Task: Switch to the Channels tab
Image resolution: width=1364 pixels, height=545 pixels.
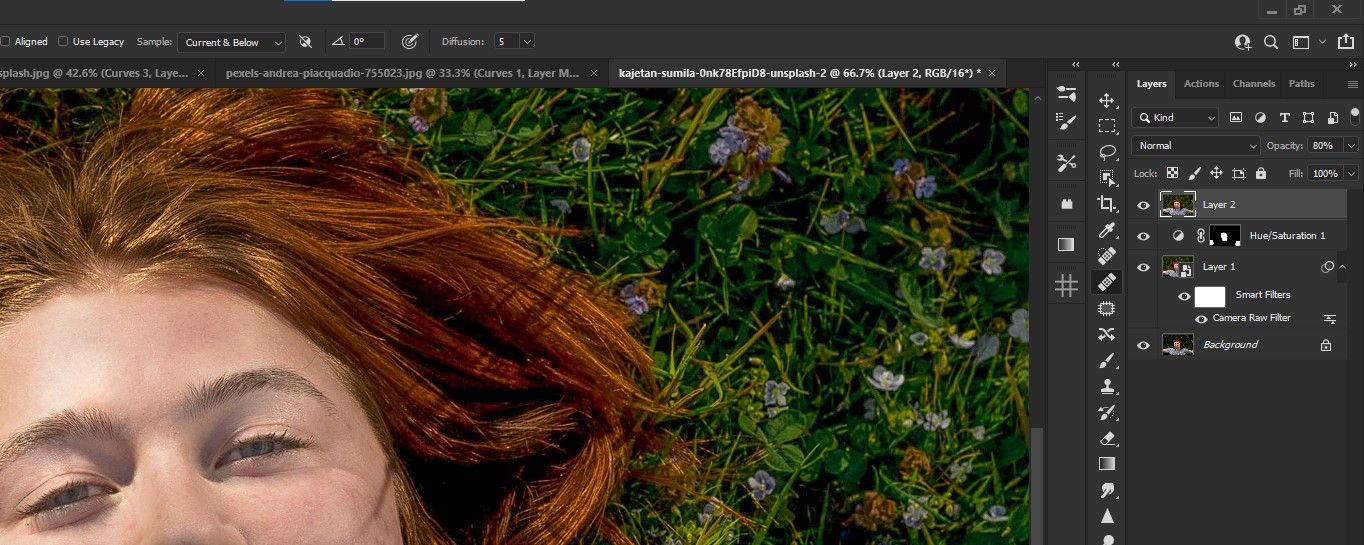Action: (1253, 84)
